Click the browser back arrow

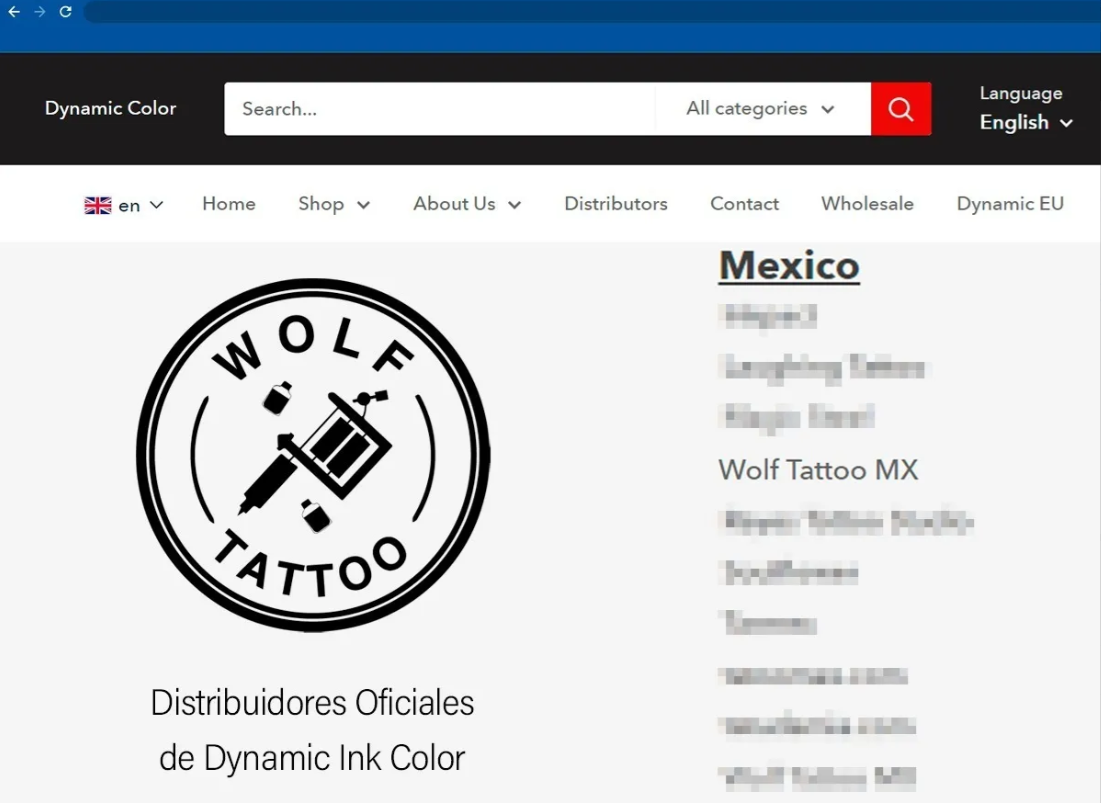tap(14, 12)
